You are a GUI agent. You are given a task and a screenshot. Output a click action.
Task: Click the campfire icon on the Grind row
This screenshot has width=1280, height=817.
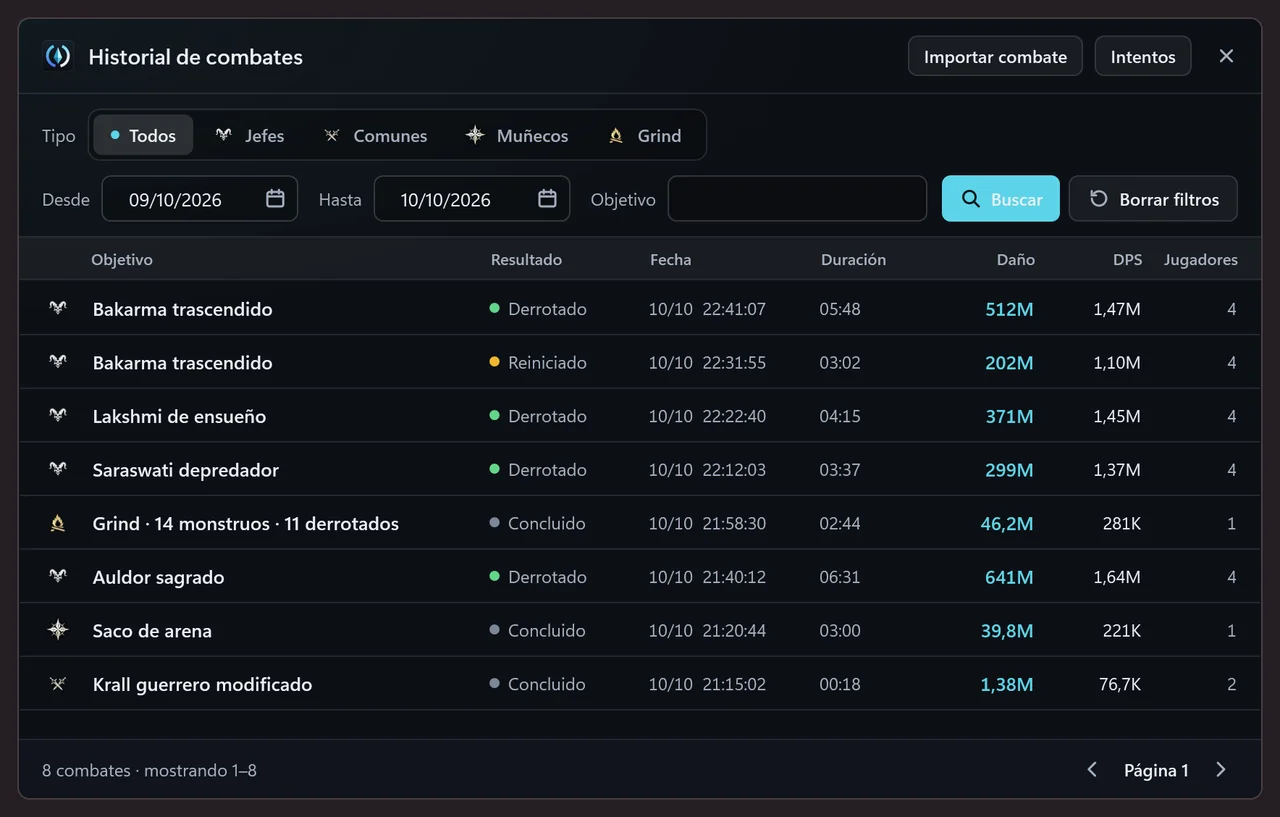pos(58,523)
